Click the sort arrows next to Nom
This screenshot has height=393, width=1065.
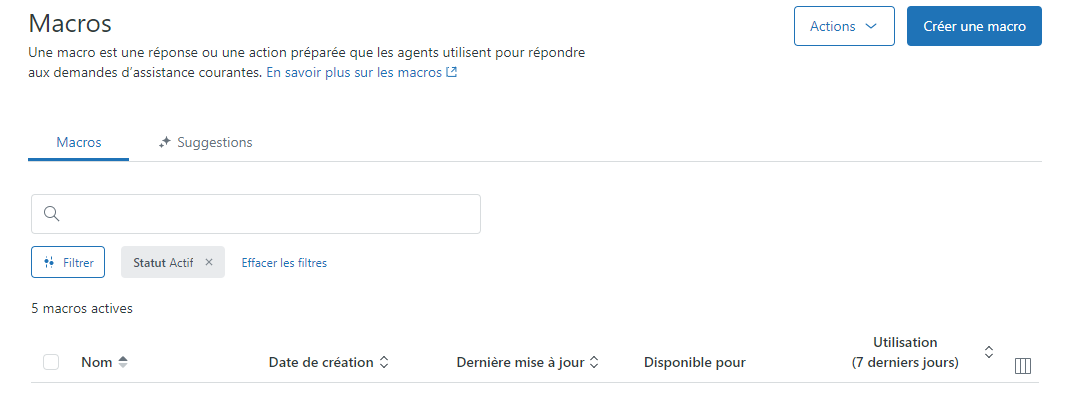coord(123,362)
